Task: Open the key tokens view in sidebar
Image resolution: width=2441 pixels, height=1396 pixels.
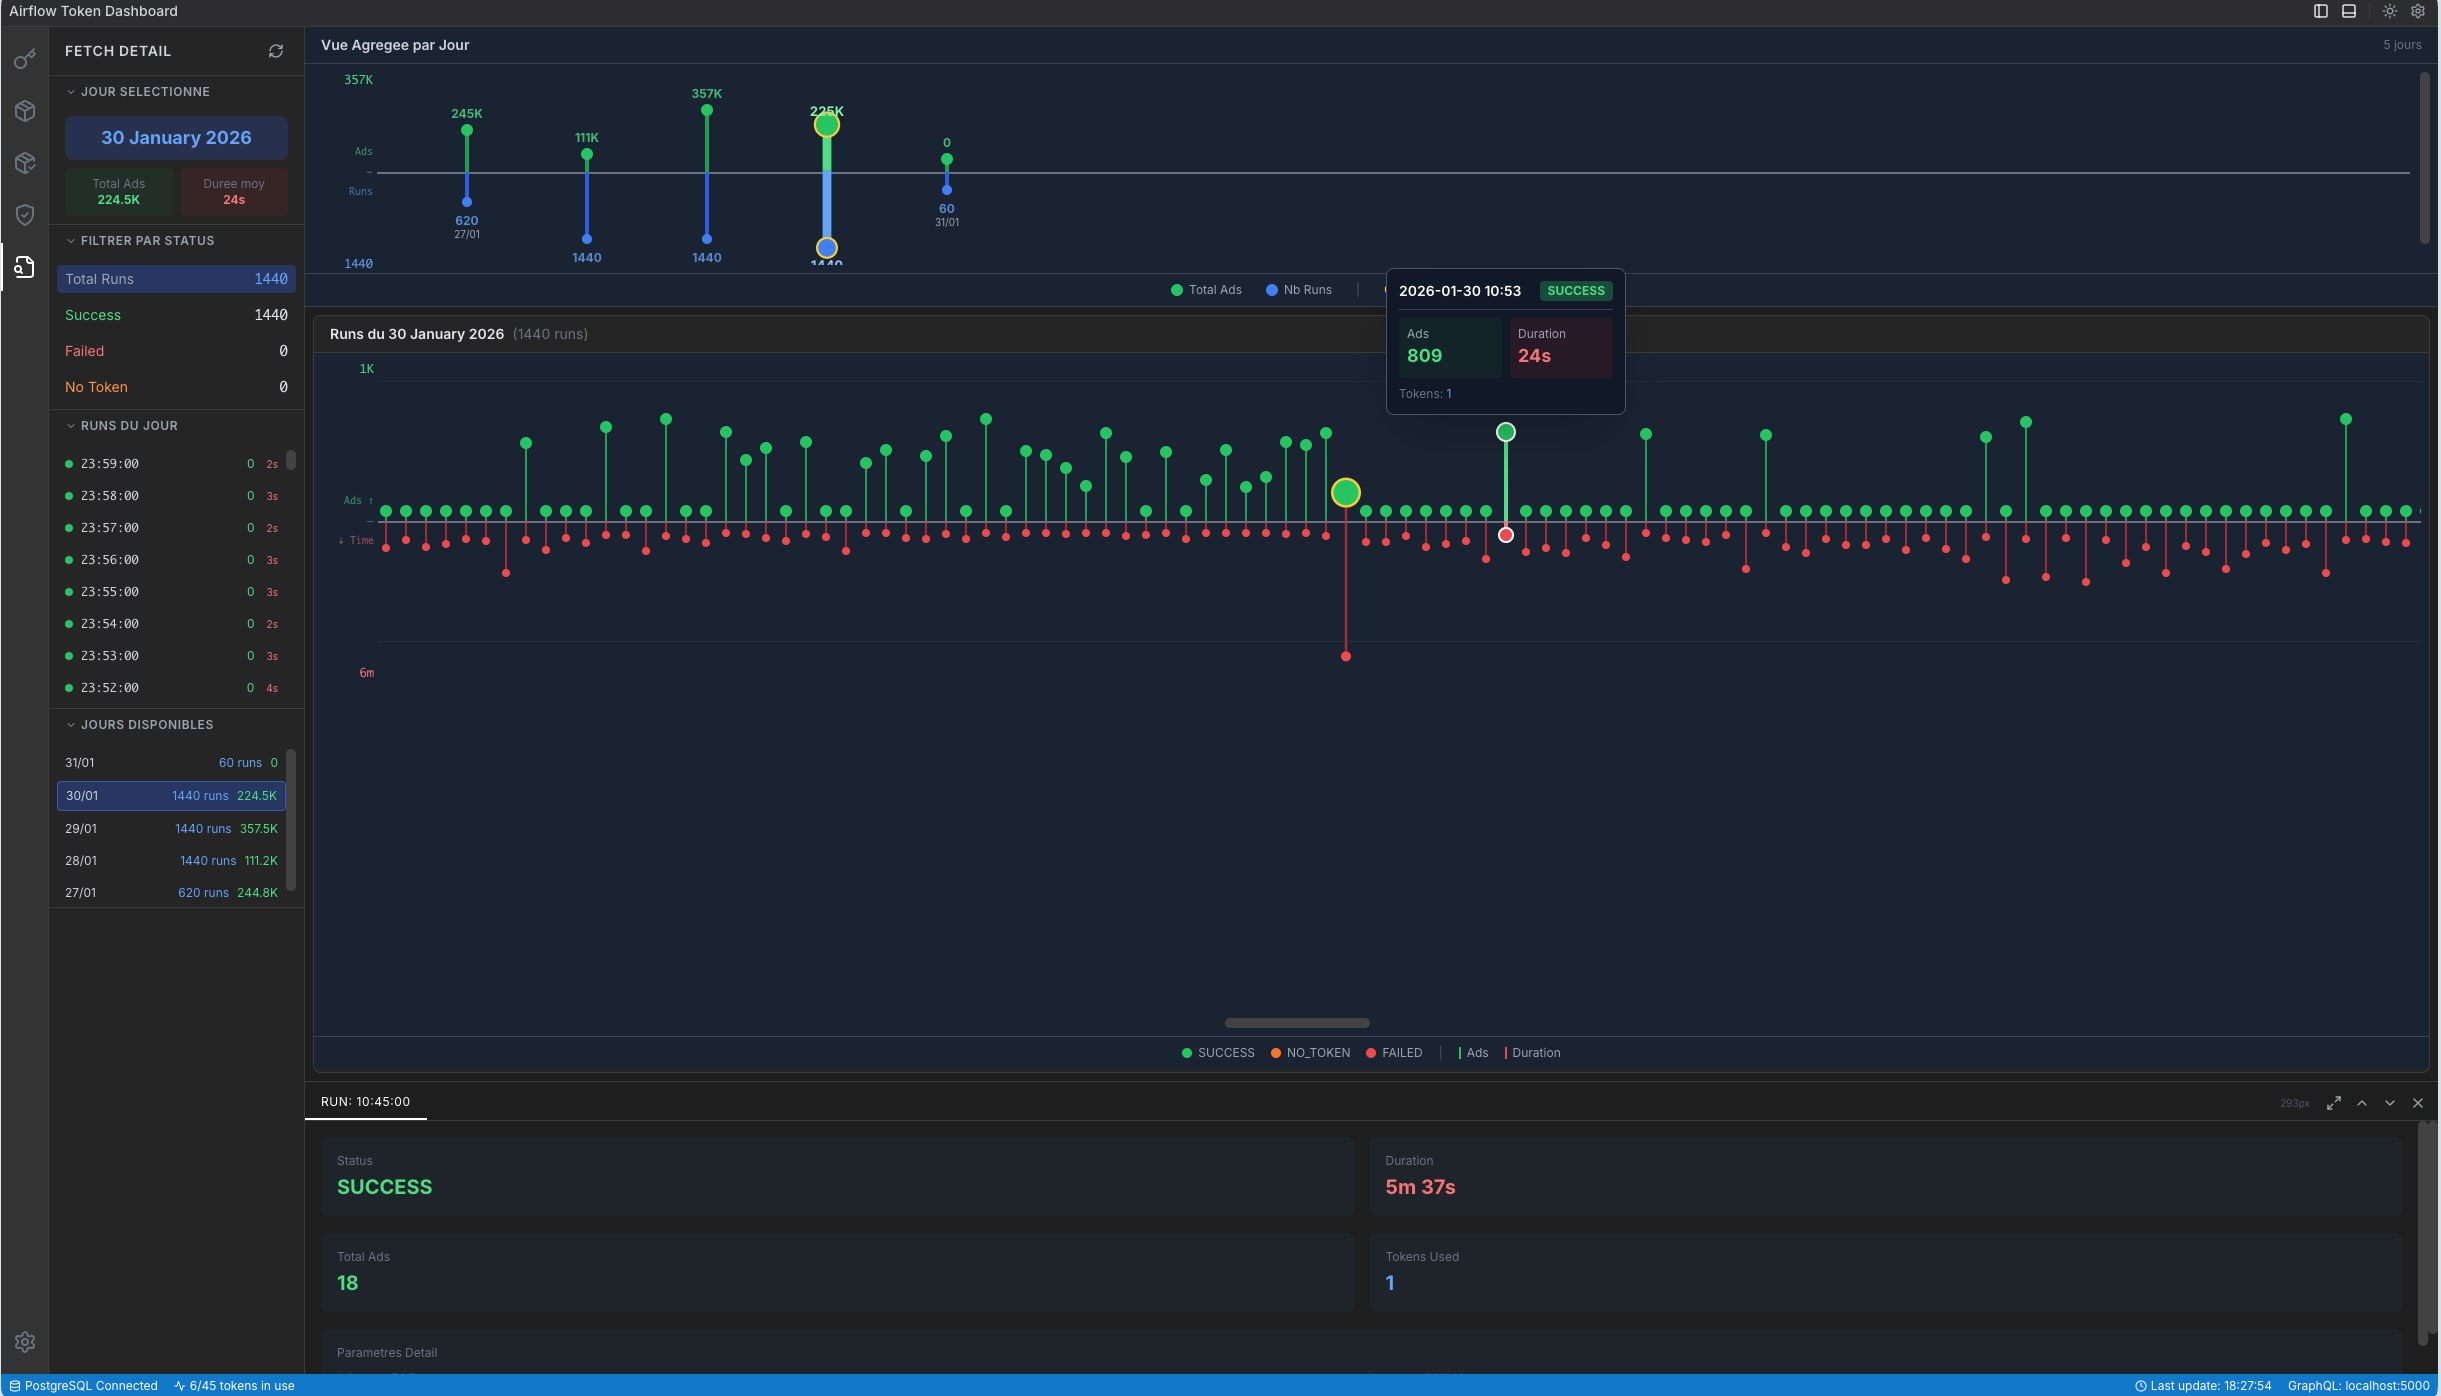Action: [x=25, y=60]
